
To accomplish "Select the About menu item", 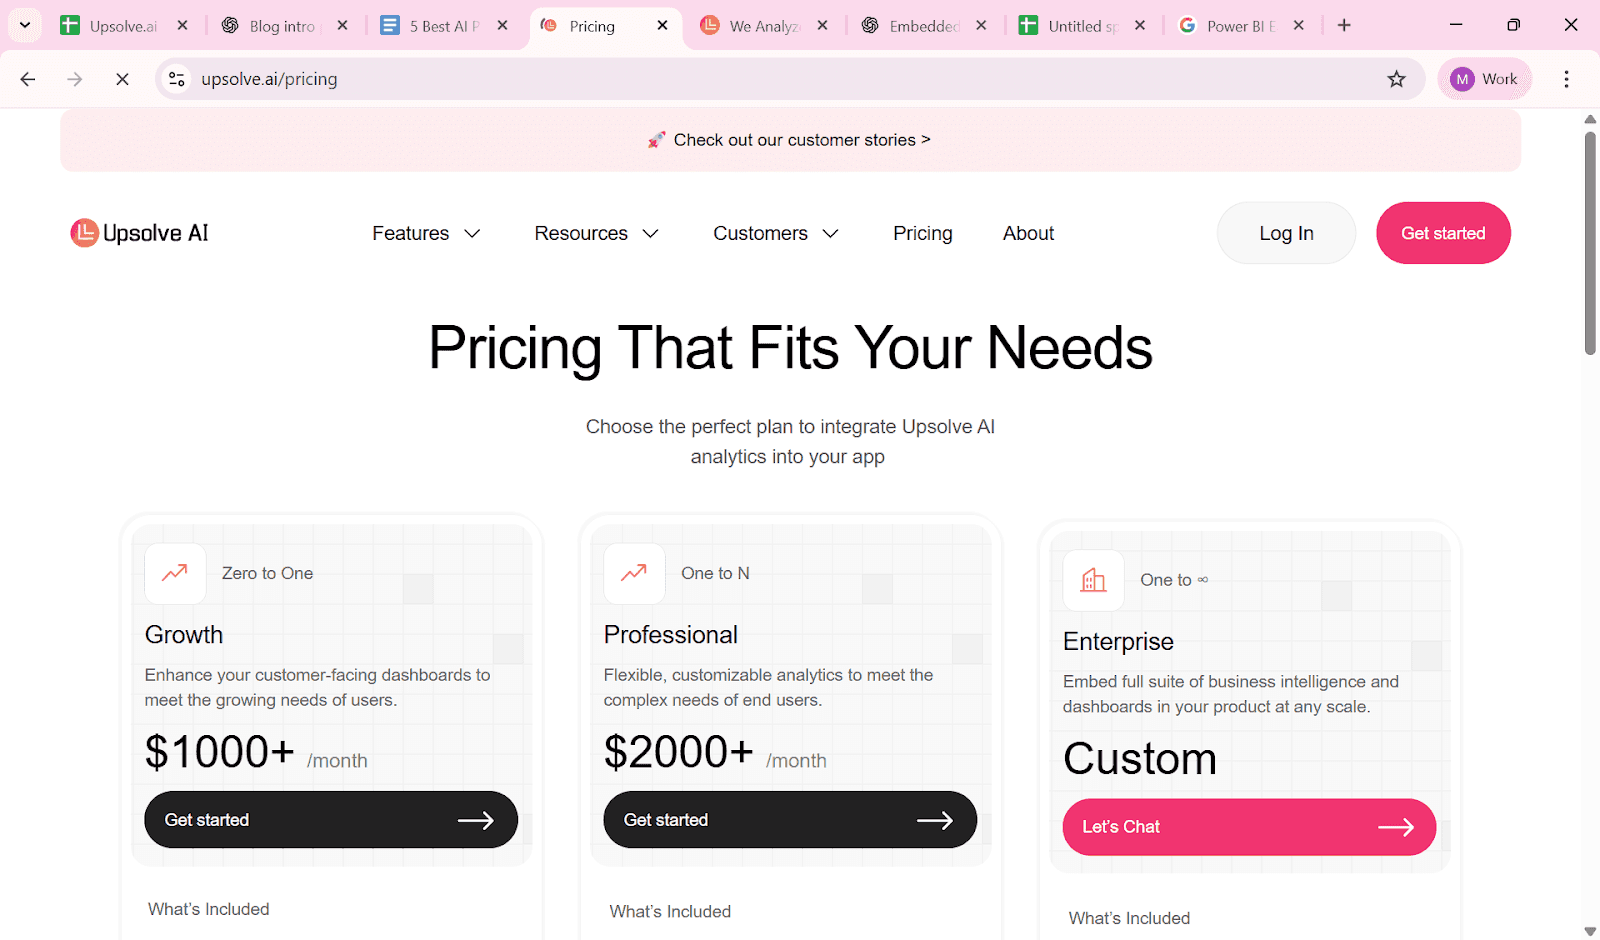I will 1028,233.
